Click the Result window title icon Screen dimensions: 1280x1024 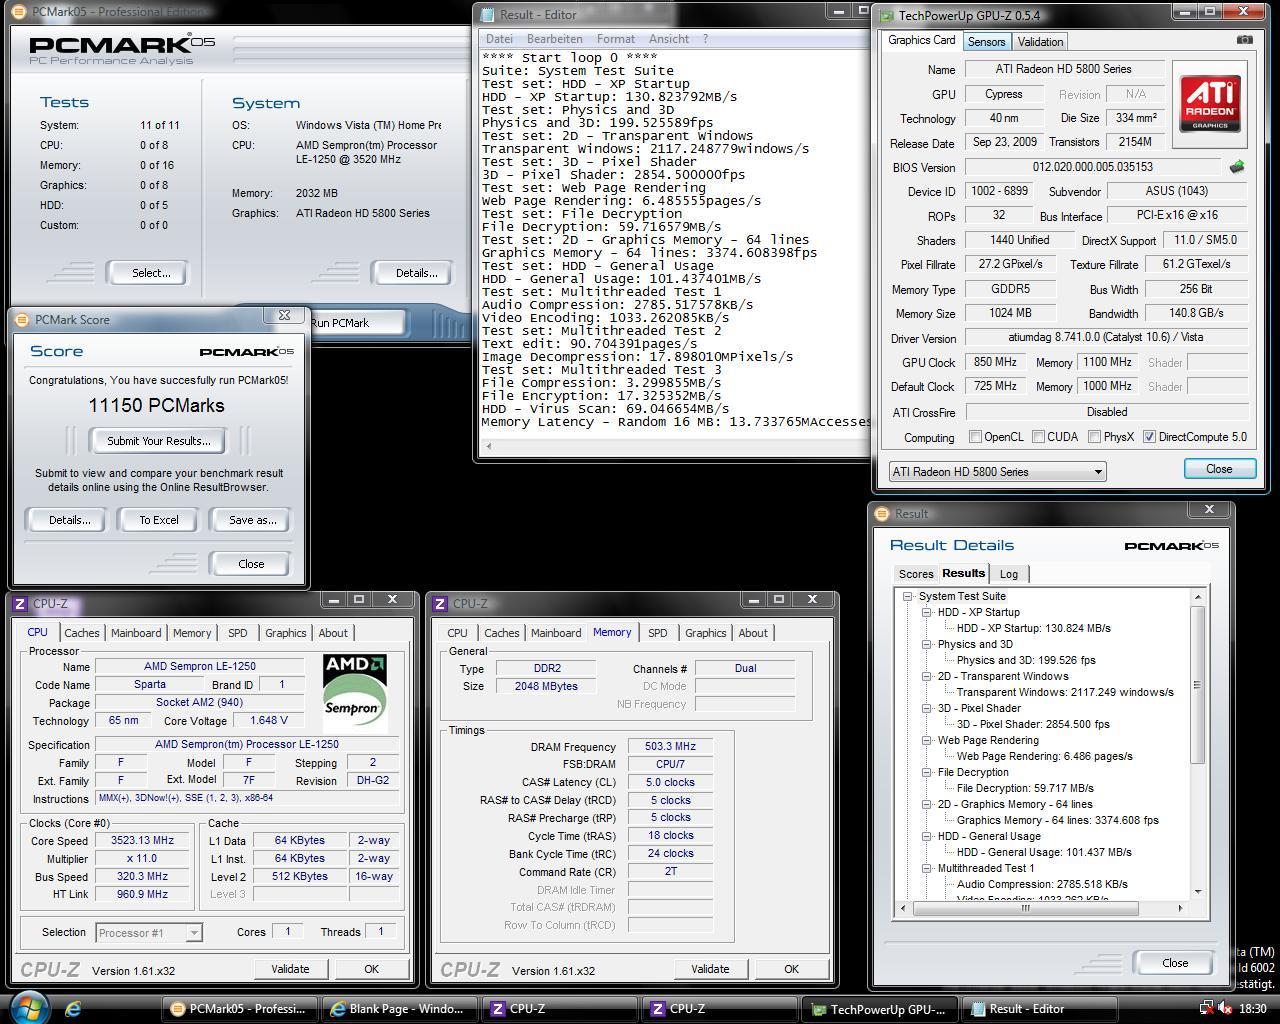pyautogui.click(x=882, y=513)
